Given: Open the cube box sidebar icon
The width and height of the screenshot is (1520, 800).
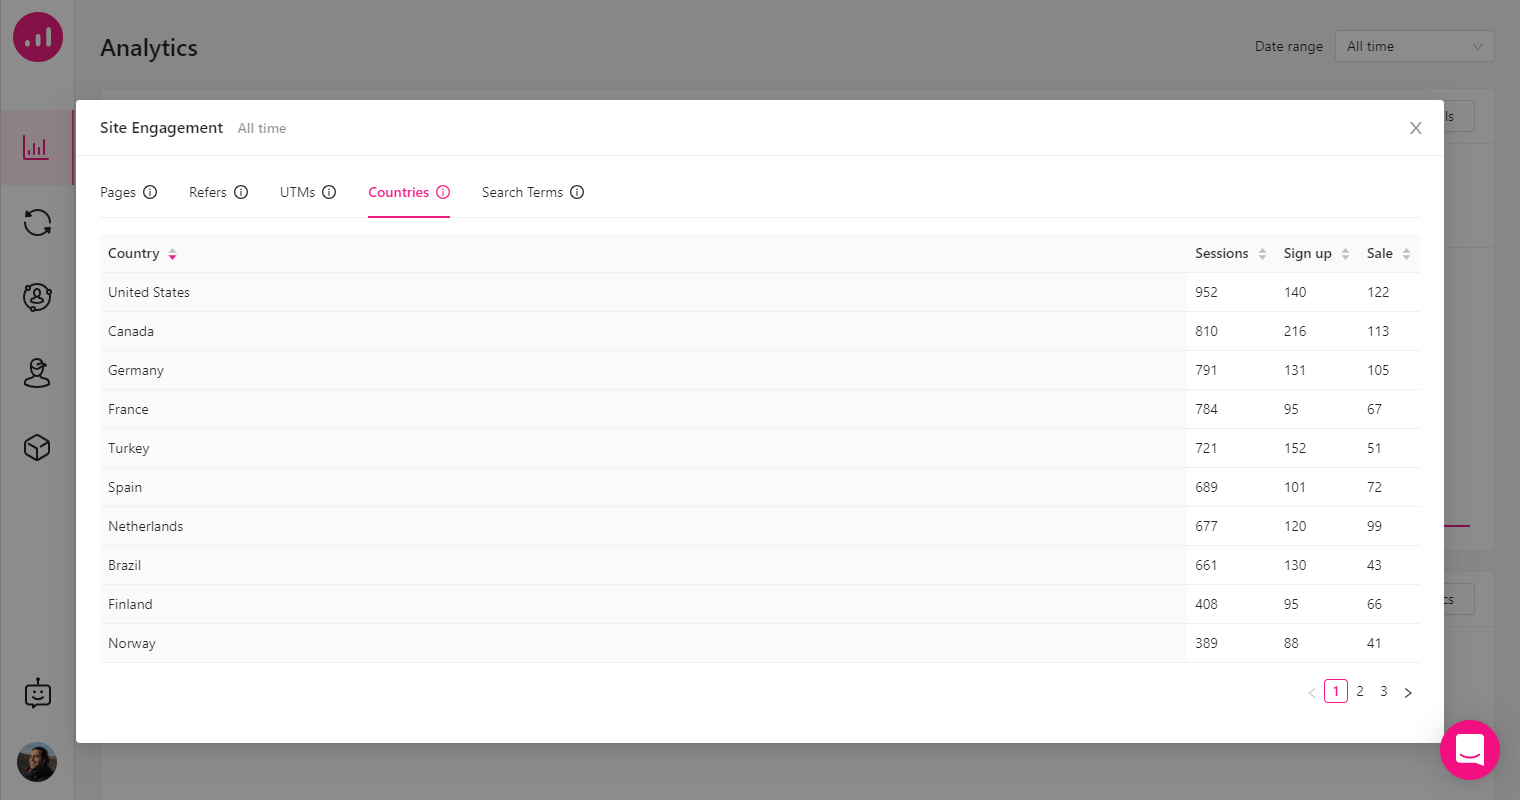Looking at the screenshot, I should [x=37, y=447].
